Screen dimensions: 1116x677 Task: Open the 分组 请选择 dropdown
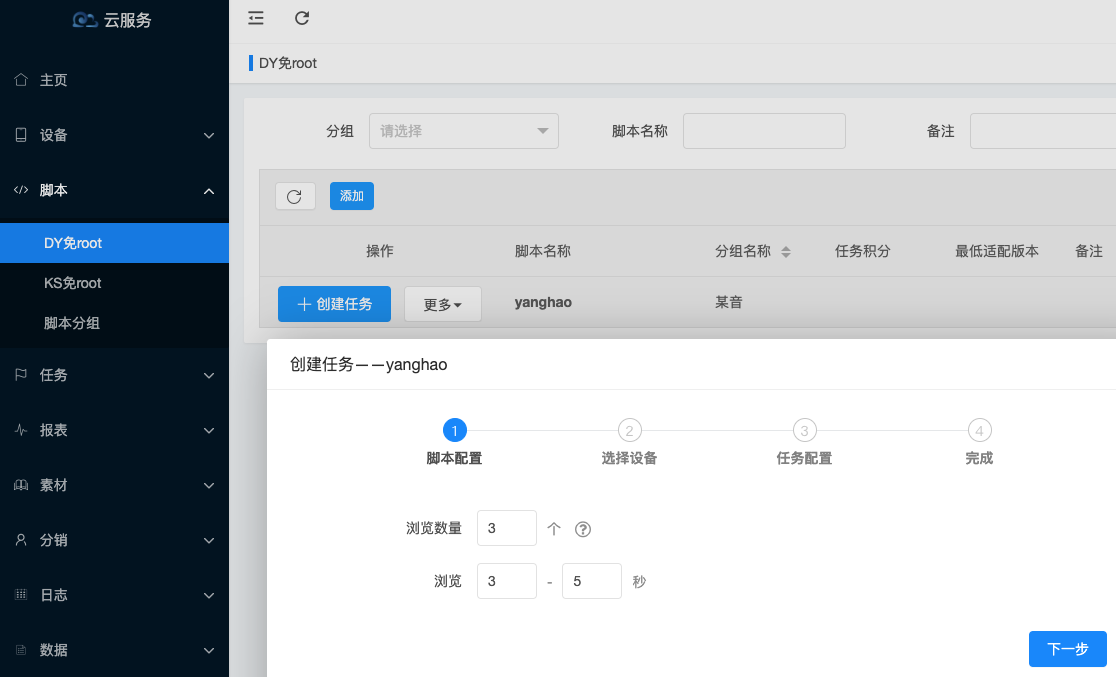[463, 131]
